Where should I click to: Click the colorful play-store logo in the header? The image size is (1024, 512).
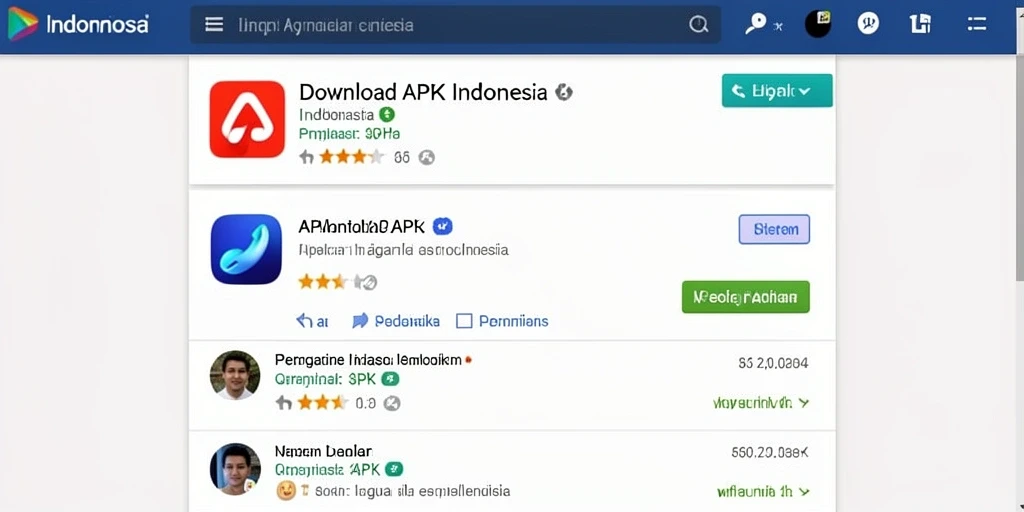[x=22, y=24]
